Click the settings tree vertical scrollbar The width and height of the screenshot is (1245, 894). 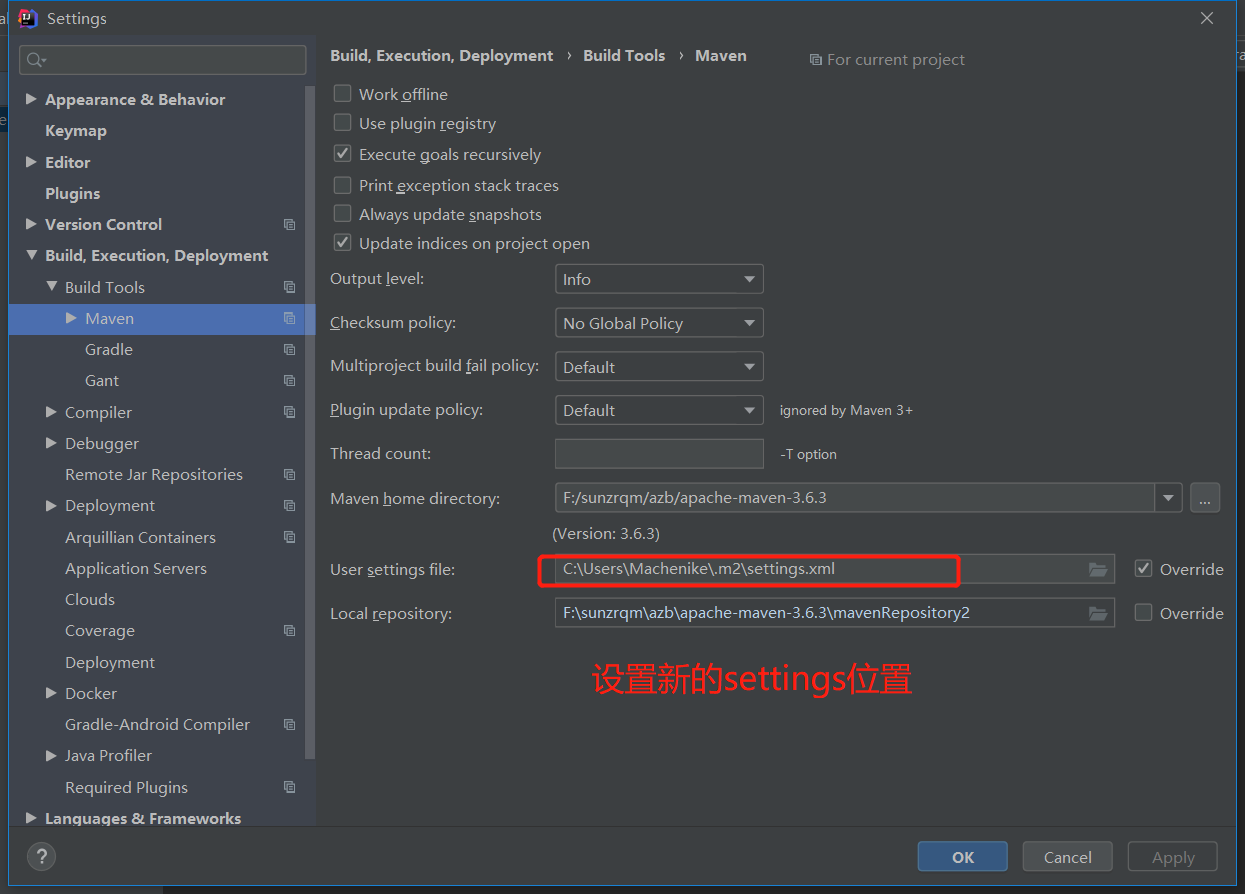(310, 420)
